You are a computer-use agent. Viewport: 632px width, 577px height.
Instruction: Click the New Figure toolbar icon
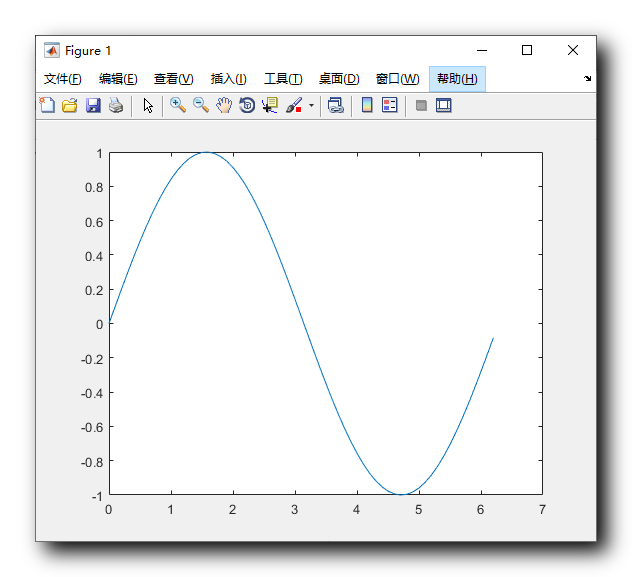[x=47, y=105]
